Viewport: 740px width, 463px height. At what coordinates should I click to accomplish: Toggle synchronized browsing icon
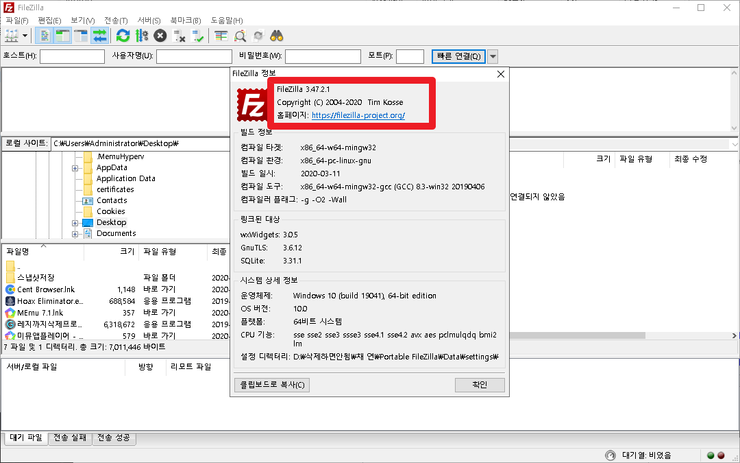tap(258, 36)
